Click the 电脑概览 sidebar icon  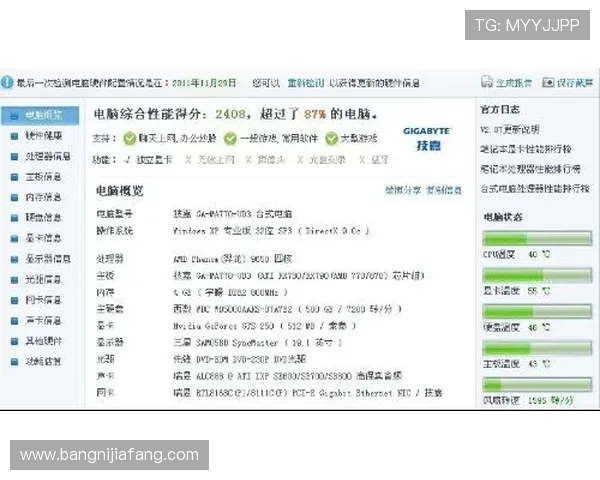pos(15,116)
